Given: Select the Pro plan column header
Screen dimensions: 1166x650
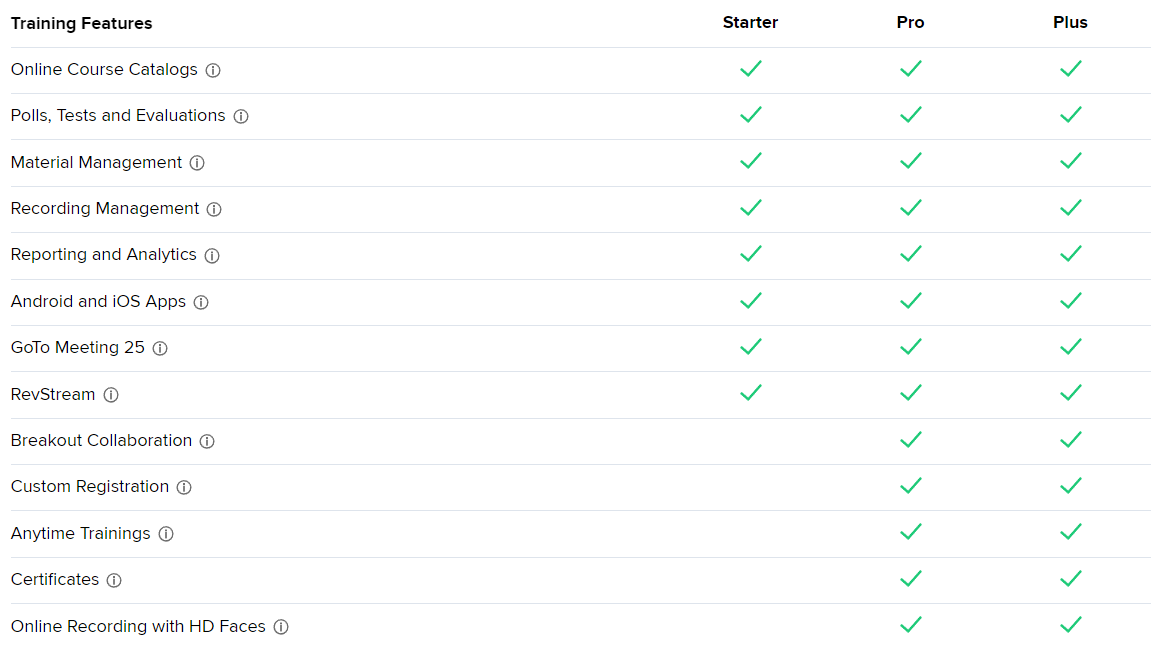Looking at the screenshot, I should coord(910,22).
